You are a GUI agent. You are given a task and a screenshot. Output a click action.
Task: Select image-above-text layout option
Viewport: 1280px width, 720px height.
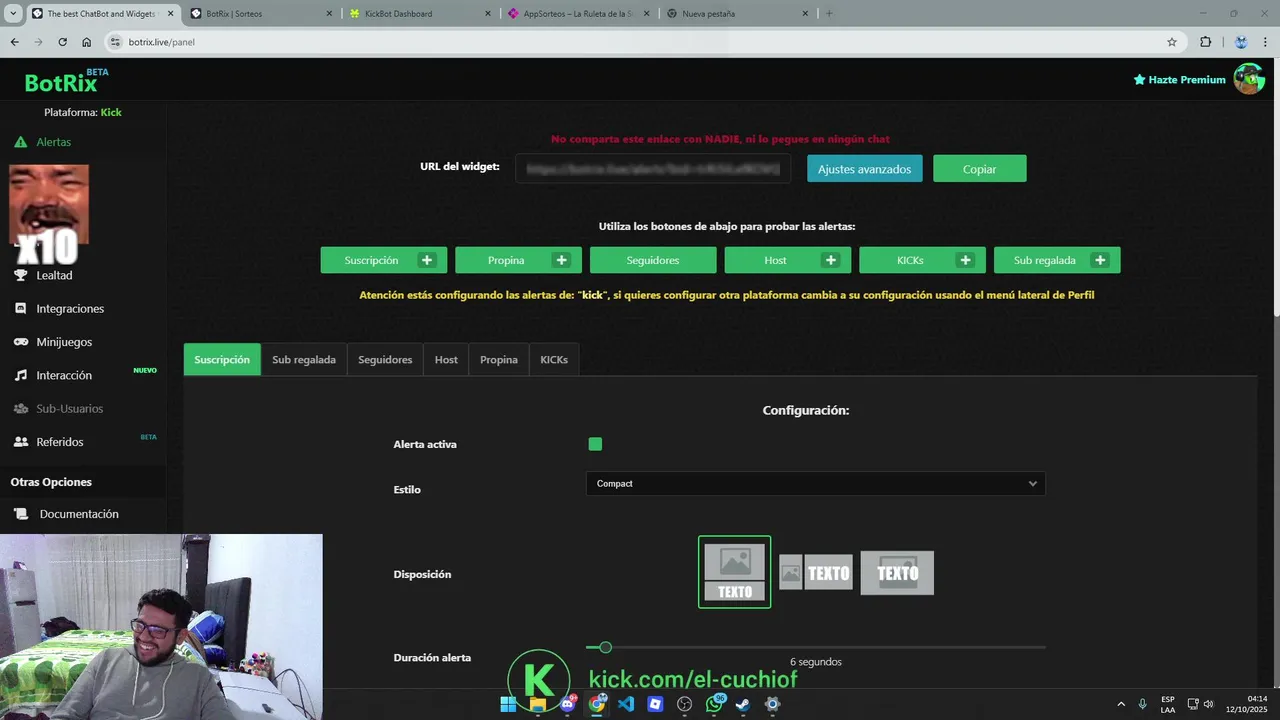(734, 572)
